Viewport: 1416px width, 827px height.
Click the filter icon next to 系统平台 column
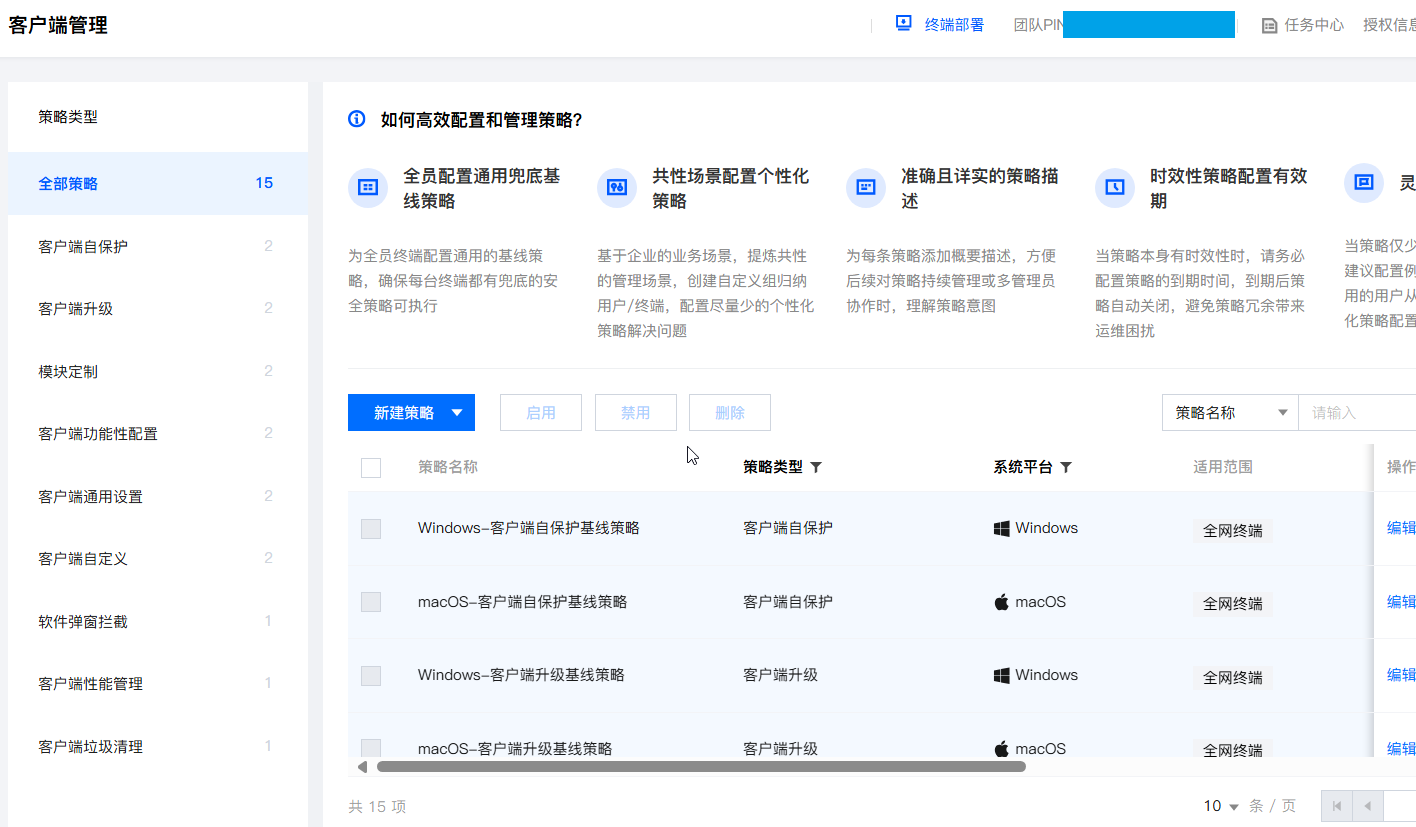click(1066, 467)
